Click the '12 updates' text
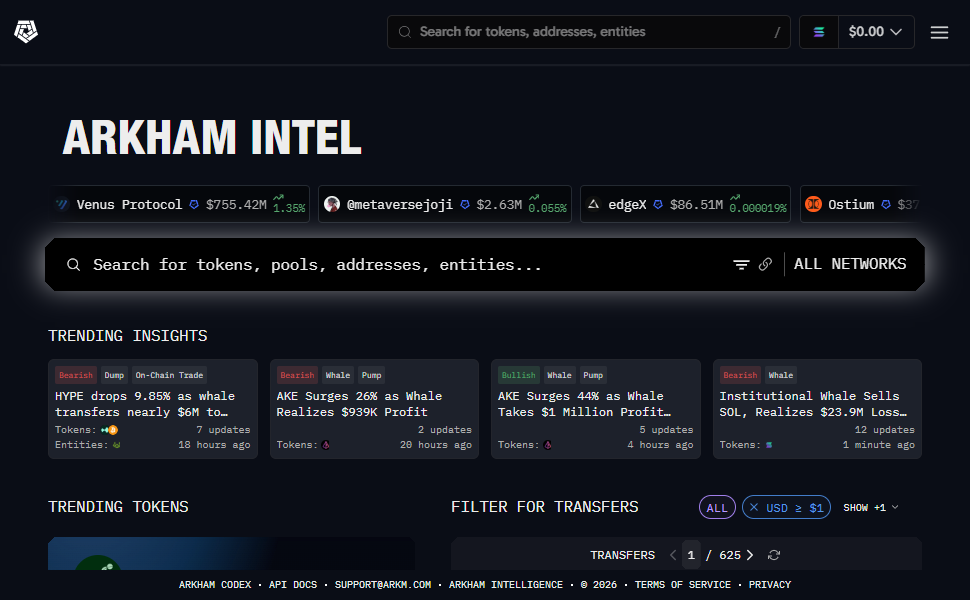 885,430
